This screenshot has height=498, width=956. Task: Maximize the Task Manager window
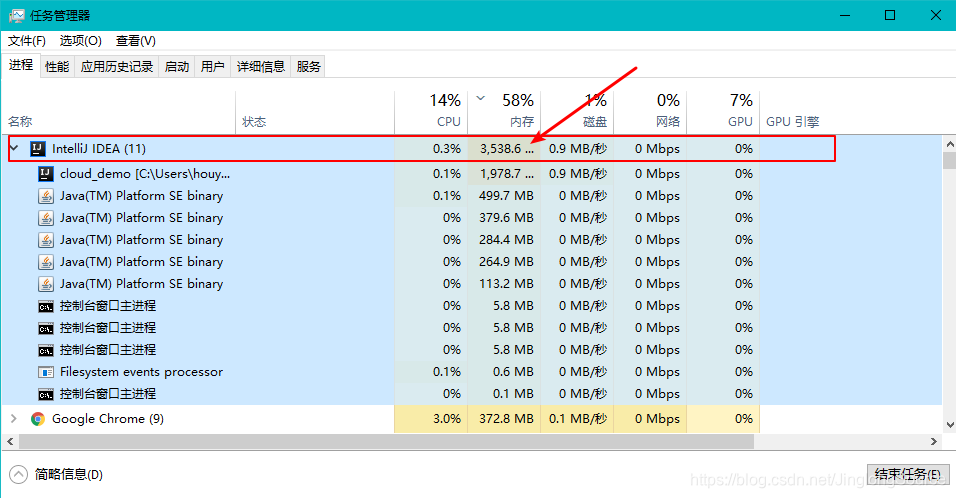pos(890,15)
